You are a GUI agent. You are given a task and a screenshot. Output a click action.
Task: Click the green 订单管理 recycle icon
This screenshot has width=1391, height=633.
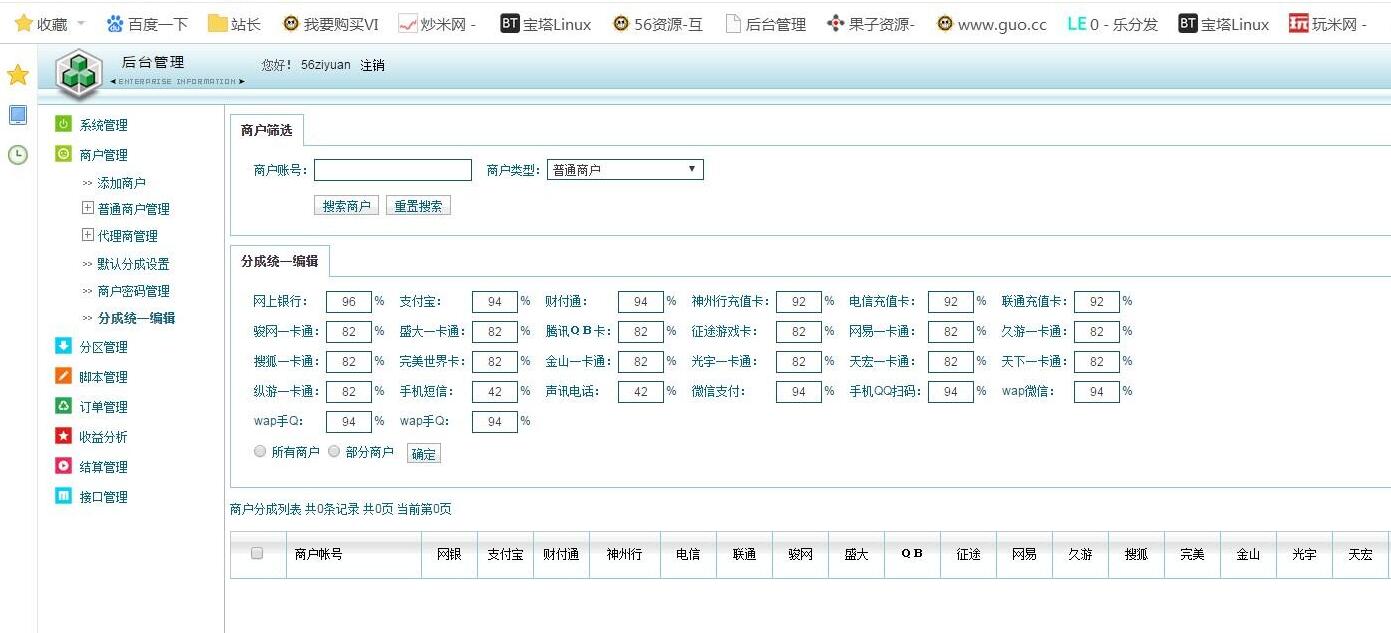coord(63,407)
